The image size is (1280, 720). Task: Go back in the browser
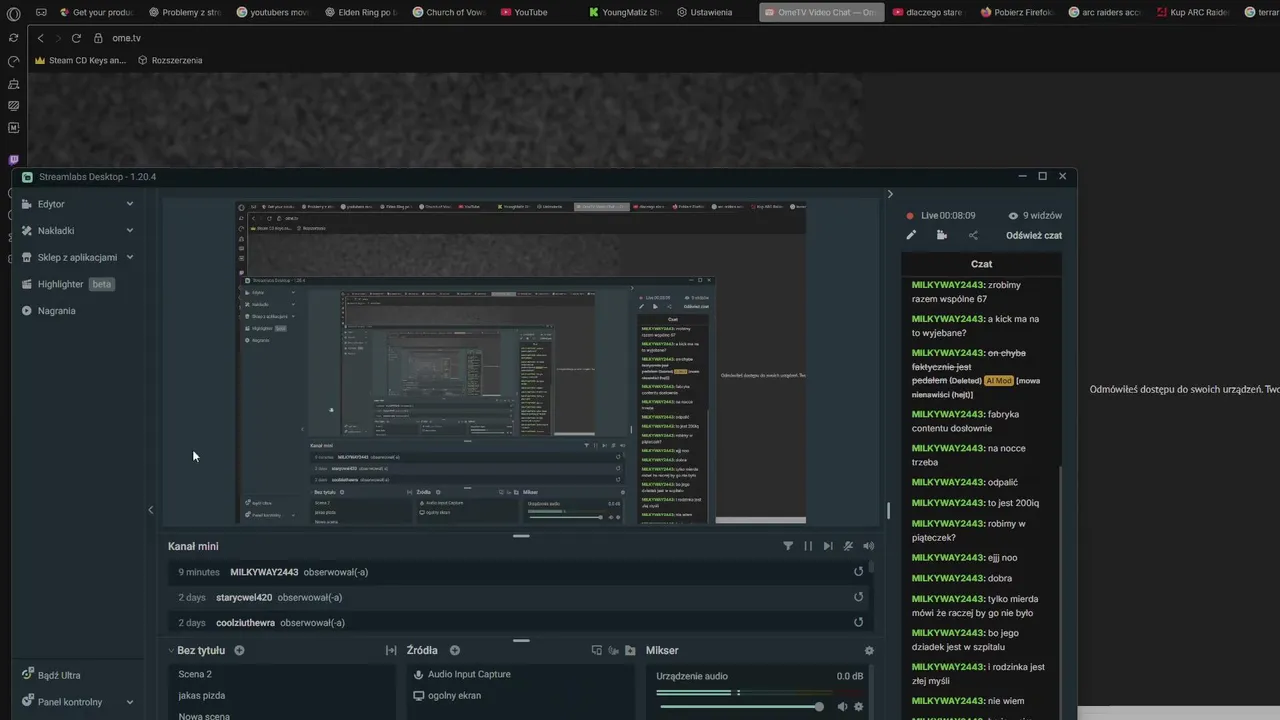pyautogui.click(x=41, y=38)
